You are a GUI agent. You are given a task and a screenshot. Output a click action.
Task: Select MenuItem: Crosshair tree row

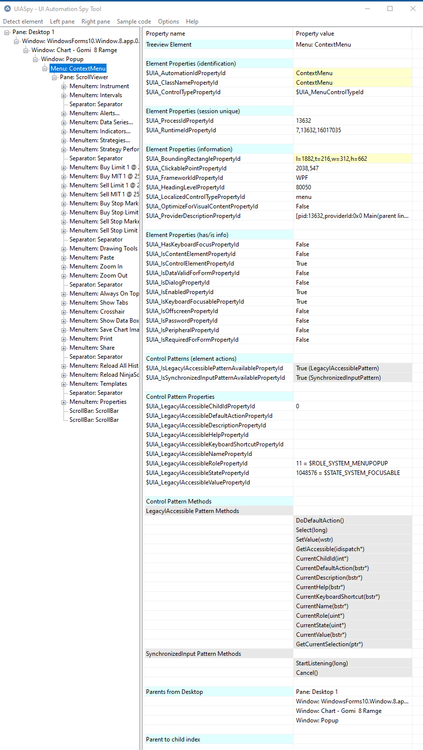(98, 311)
